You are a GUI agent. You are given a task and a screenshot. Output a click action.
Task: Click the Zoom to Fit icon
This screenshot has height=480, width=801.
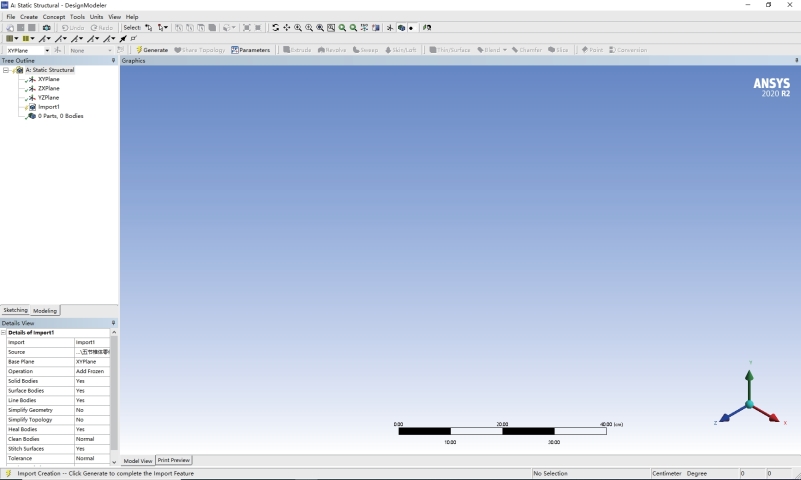point(320,28)
